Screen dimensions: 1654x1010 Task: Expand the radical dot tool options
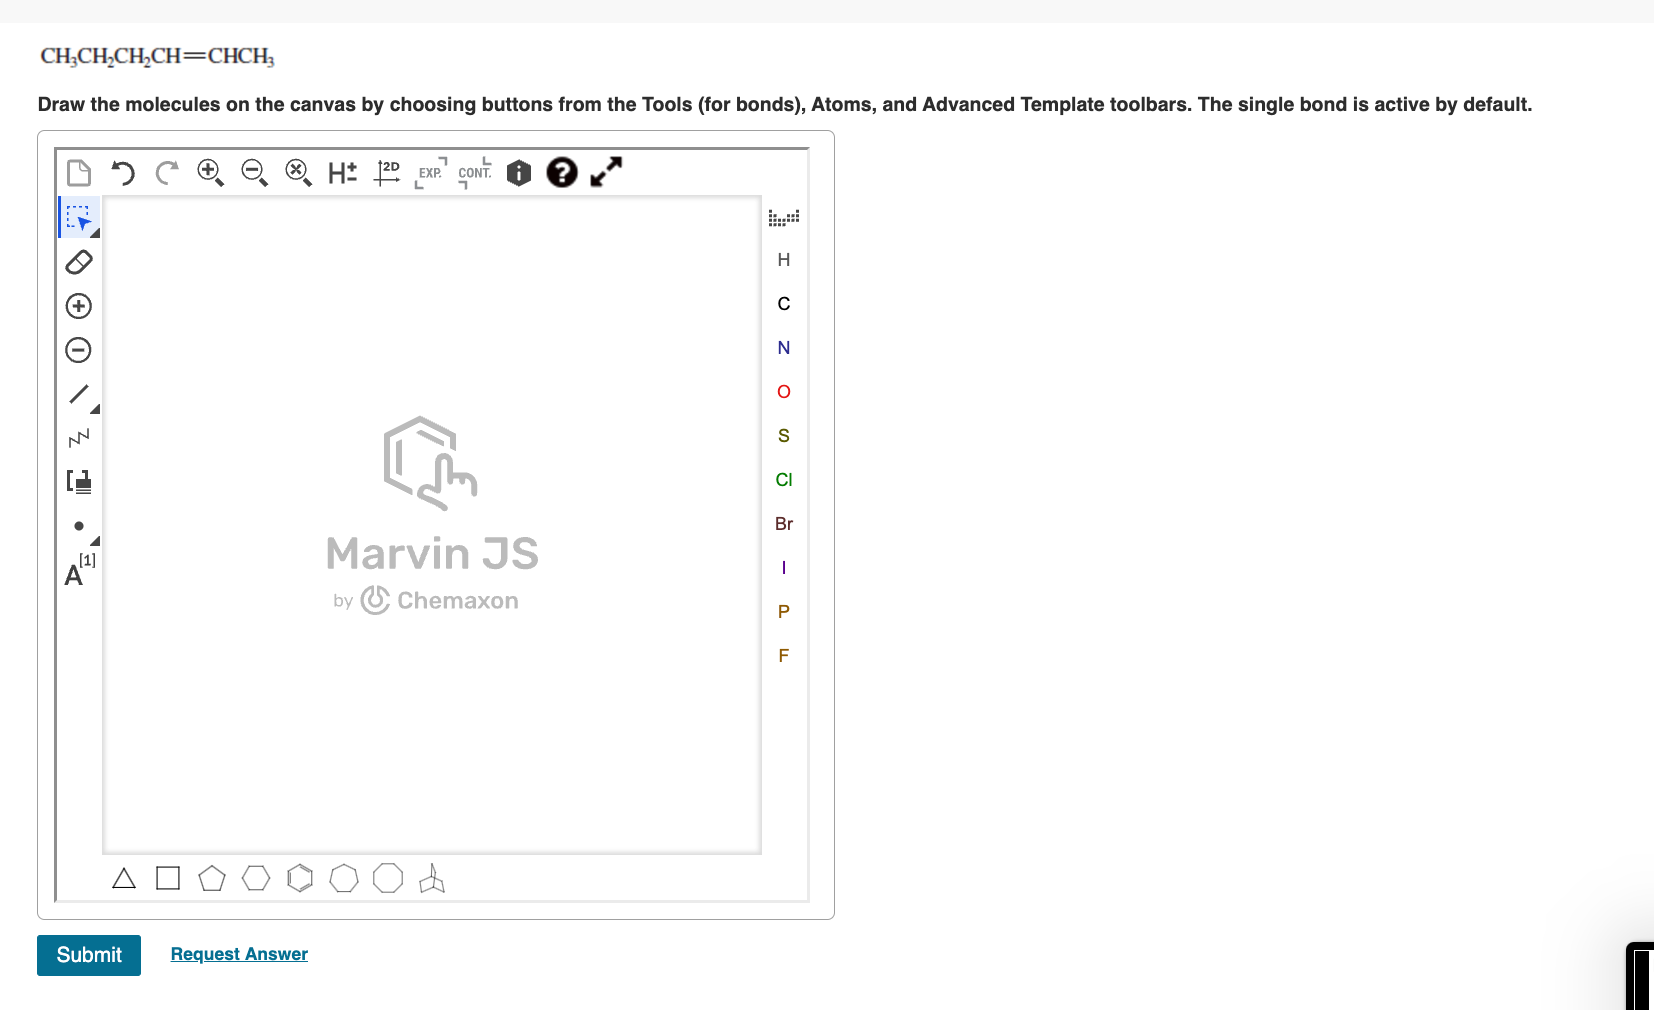95,540
